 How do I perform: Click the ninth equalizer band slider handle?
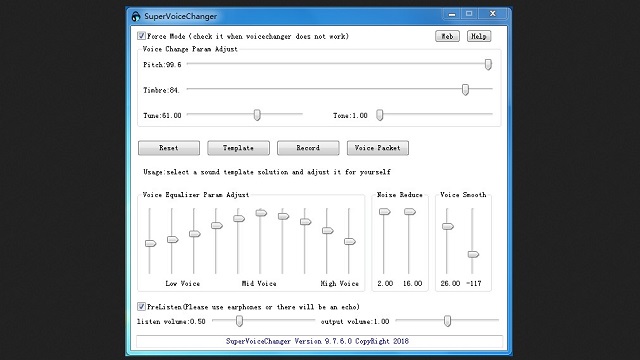tap(327, 231)
